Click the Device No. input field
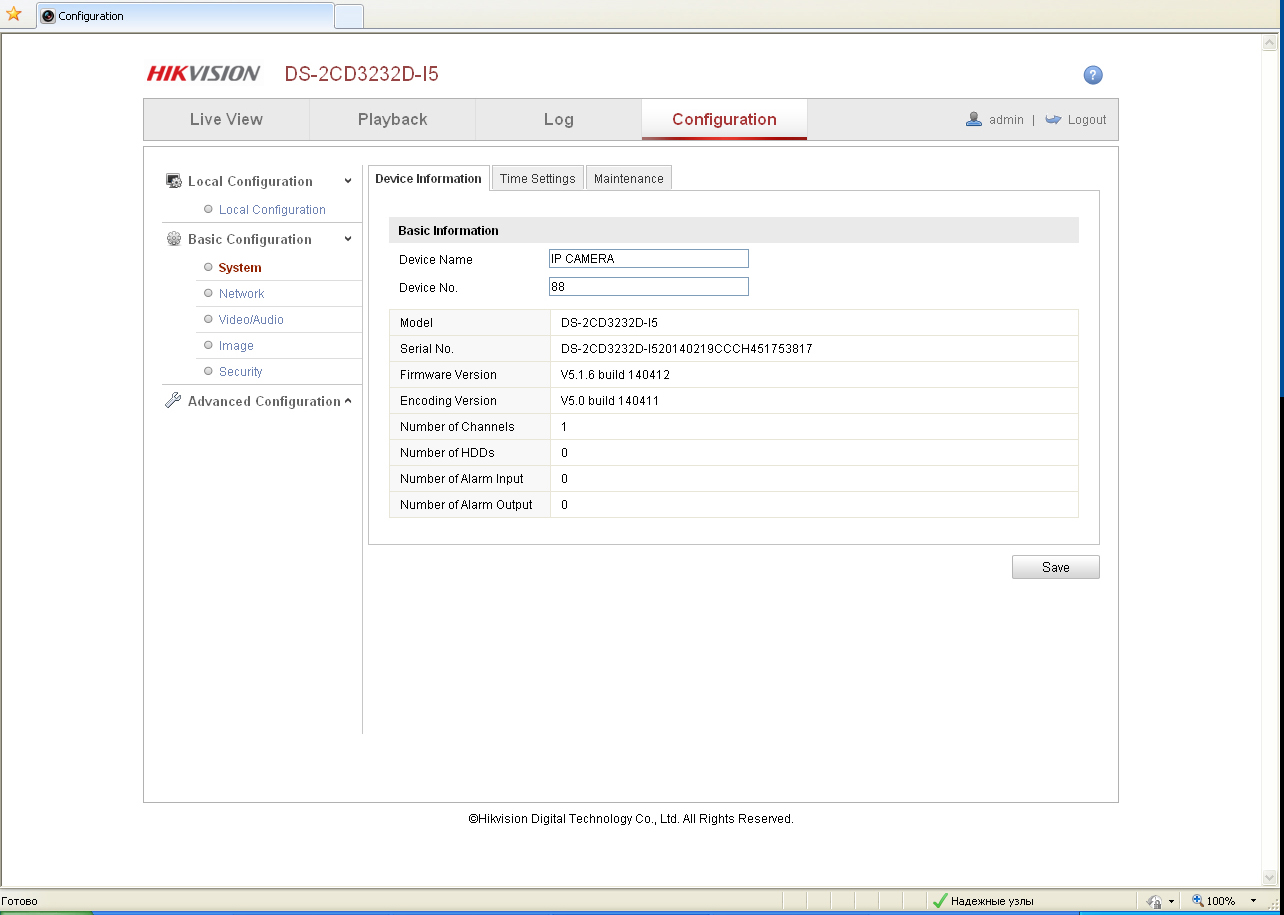This screenshot has width=1284, height=915. coord(648,287)
